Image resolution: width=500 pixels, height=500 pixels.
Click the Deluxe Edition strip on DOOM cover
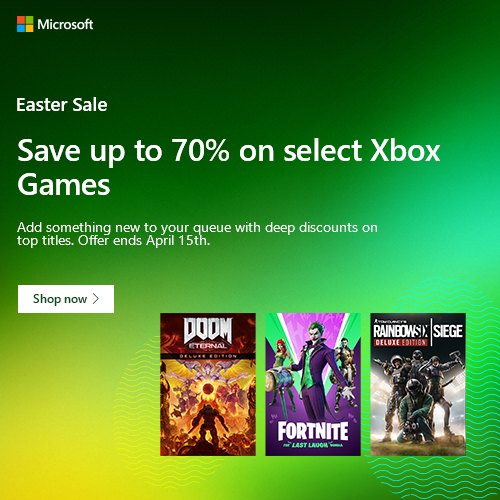[x=208, y=356]
